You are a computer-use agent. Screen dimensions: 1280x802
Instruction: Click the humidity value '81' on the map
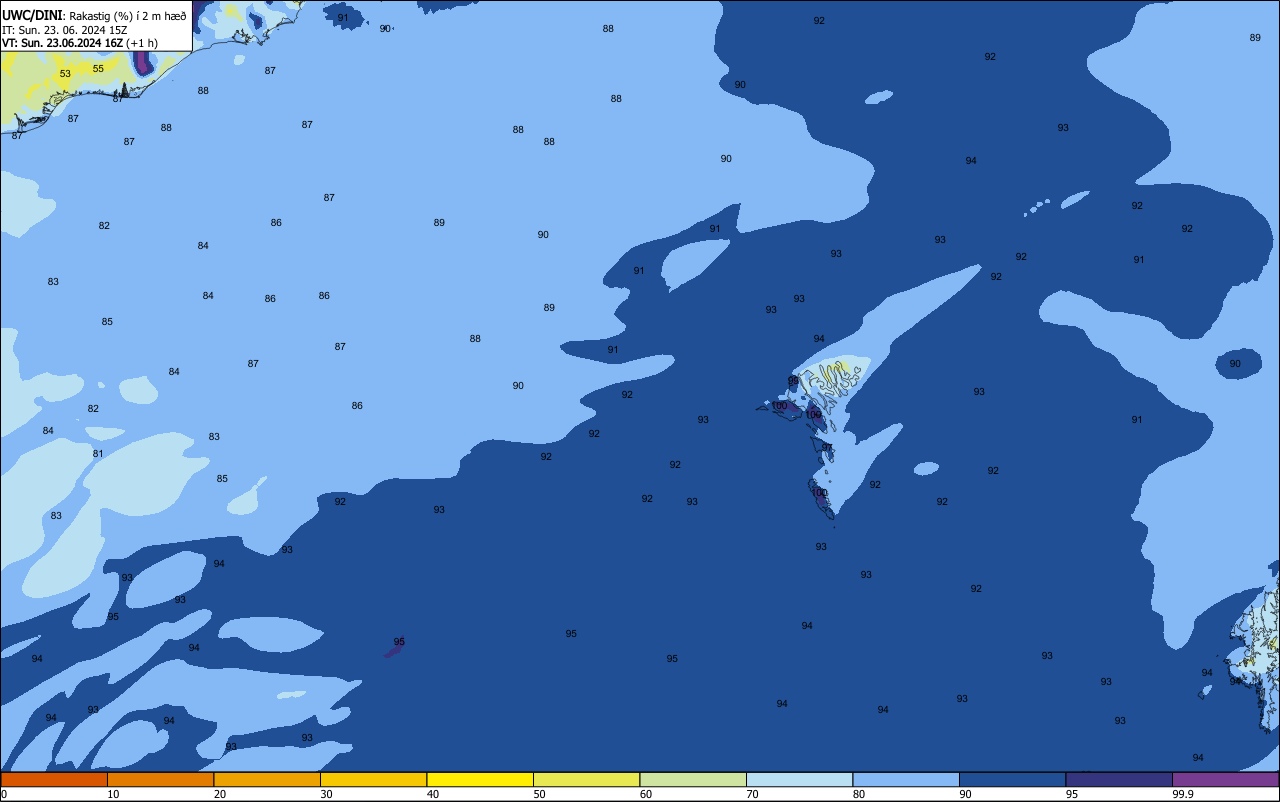pos(98,454)
